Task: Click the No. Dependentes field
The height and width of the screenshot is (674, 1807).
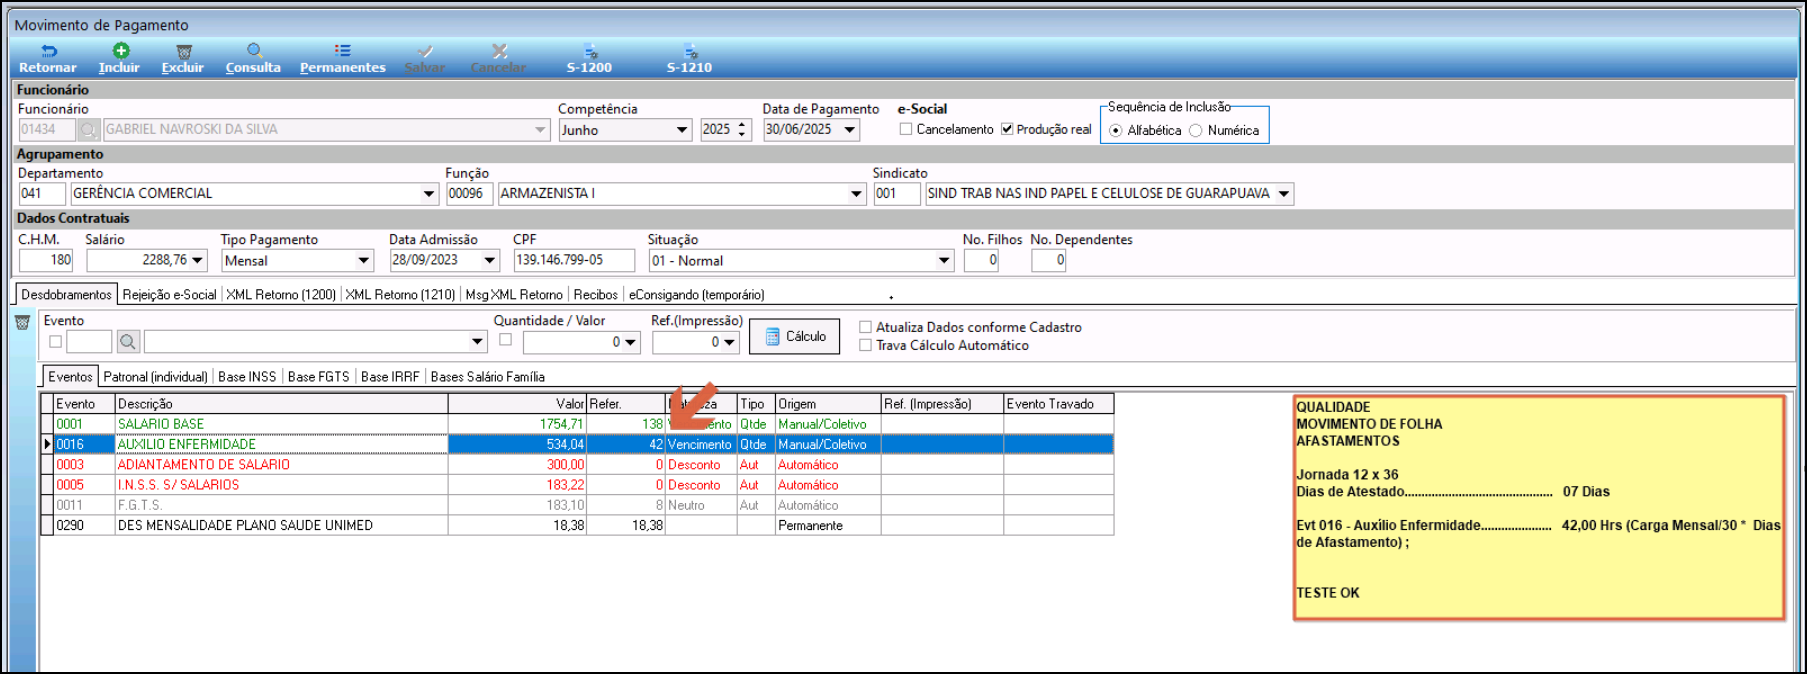Action: [1048, 261]
